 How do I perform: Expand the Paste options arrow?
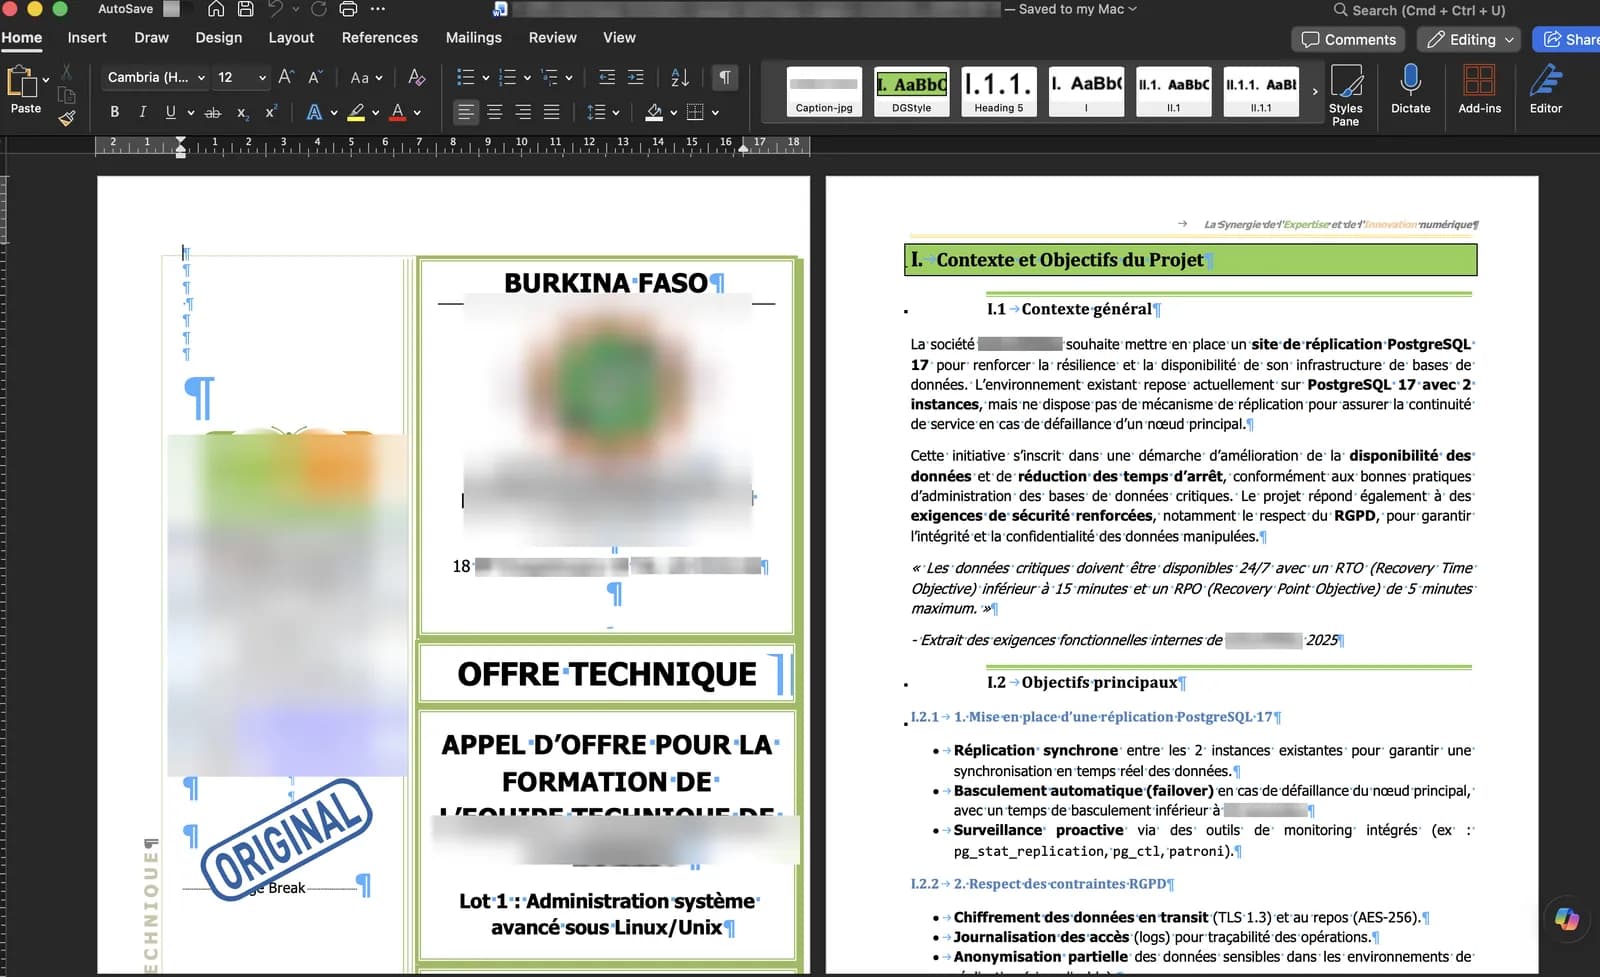point(46,80)
